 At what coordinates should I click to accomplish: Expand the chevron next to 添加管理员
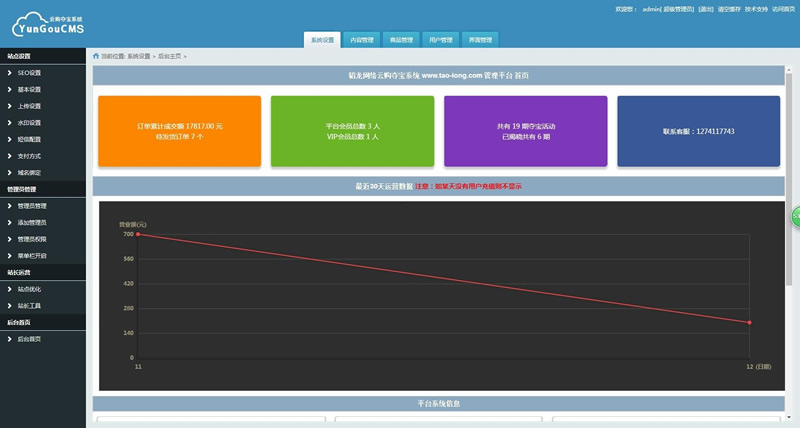coord(10,222)
